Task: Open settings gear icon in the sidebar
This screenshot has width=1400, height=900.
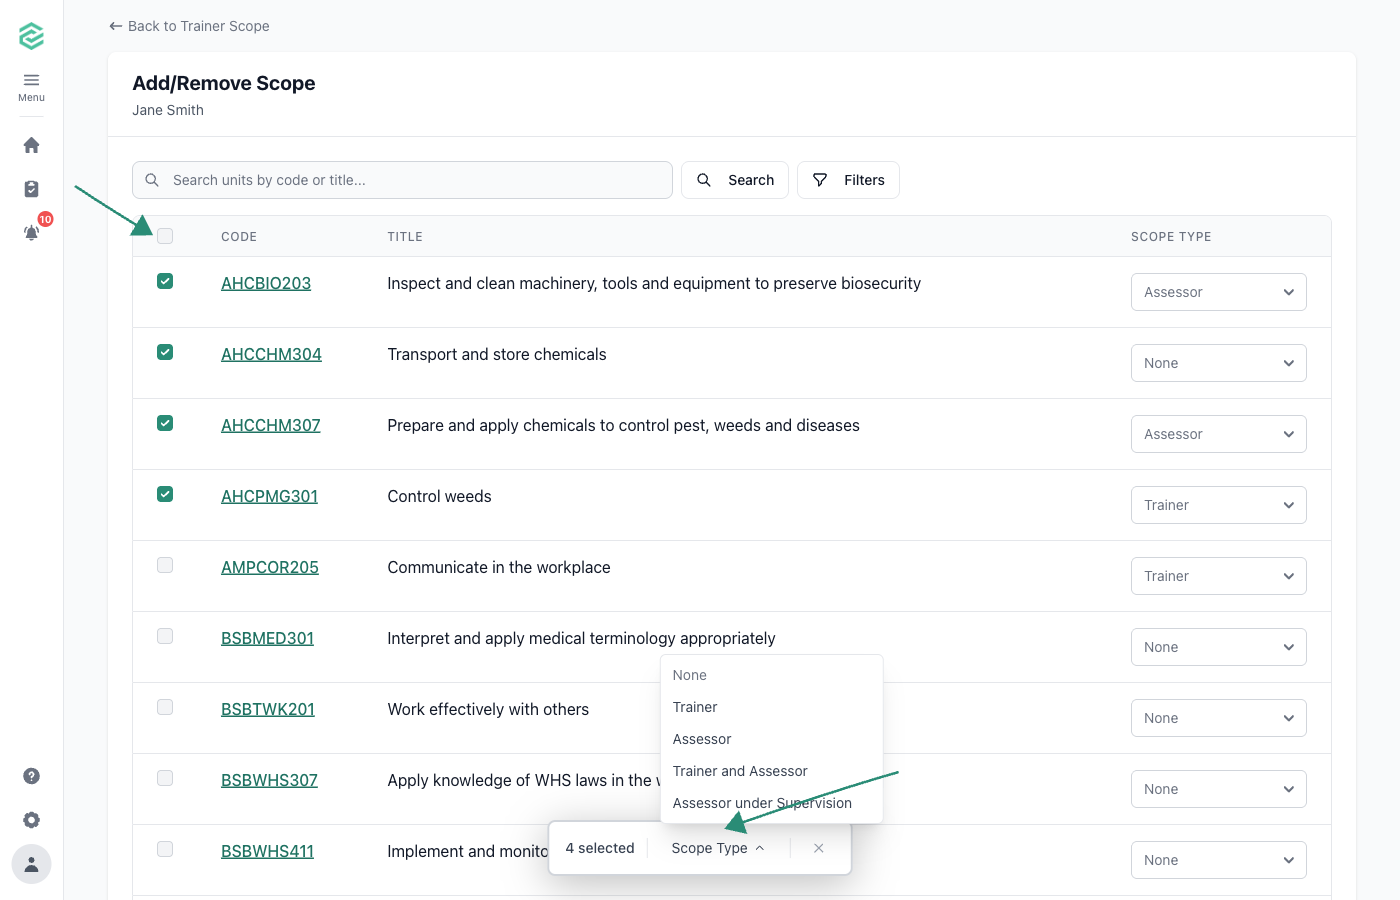Action: [31, 820]
